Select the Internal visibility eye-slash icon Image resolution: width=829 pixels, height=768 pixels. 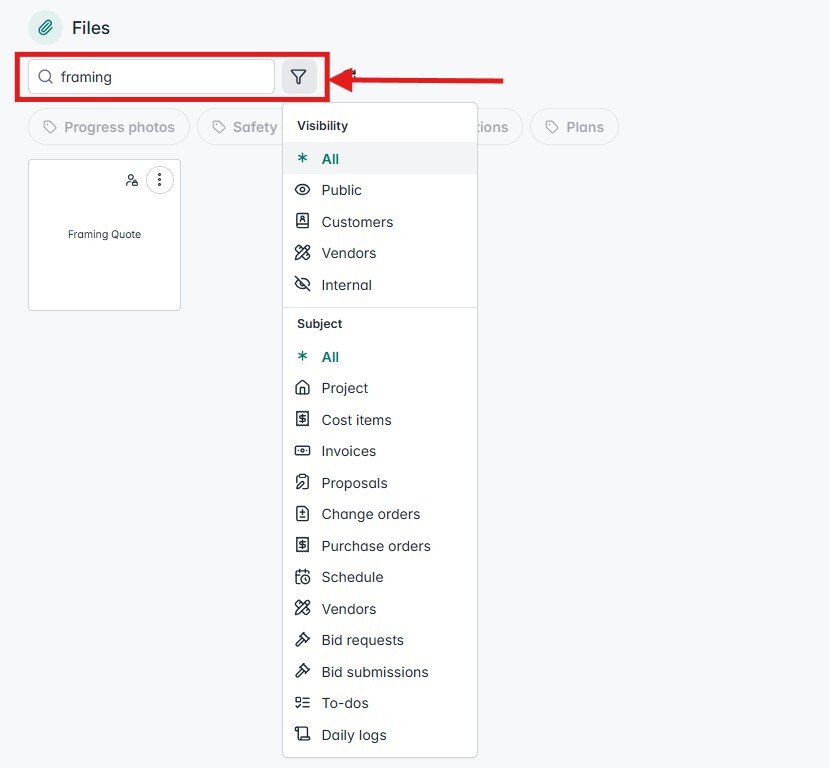[x=302, y=284]
